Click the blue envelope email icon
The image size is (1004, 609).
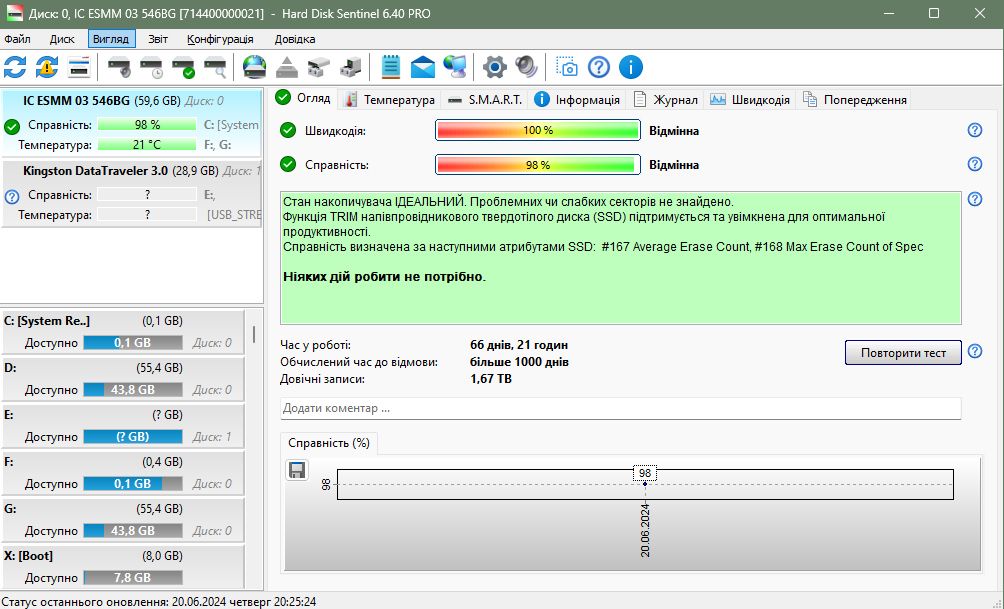(x=423, y=67)
